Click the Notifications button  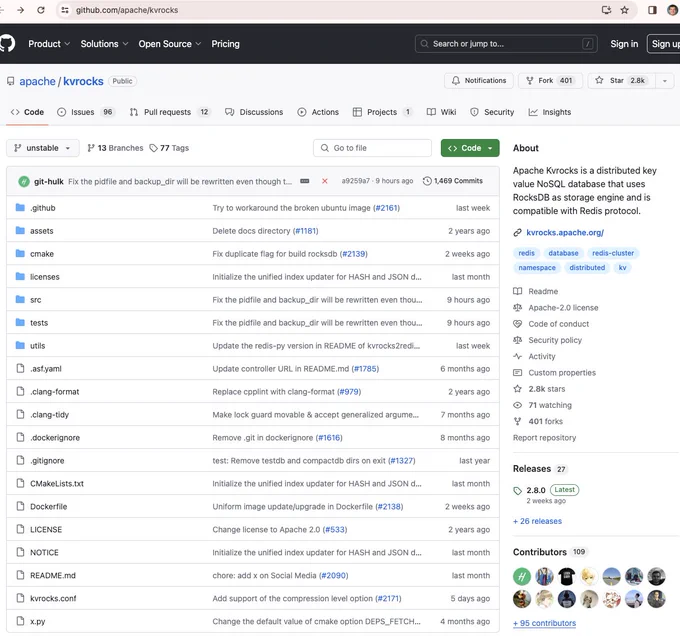479,81
